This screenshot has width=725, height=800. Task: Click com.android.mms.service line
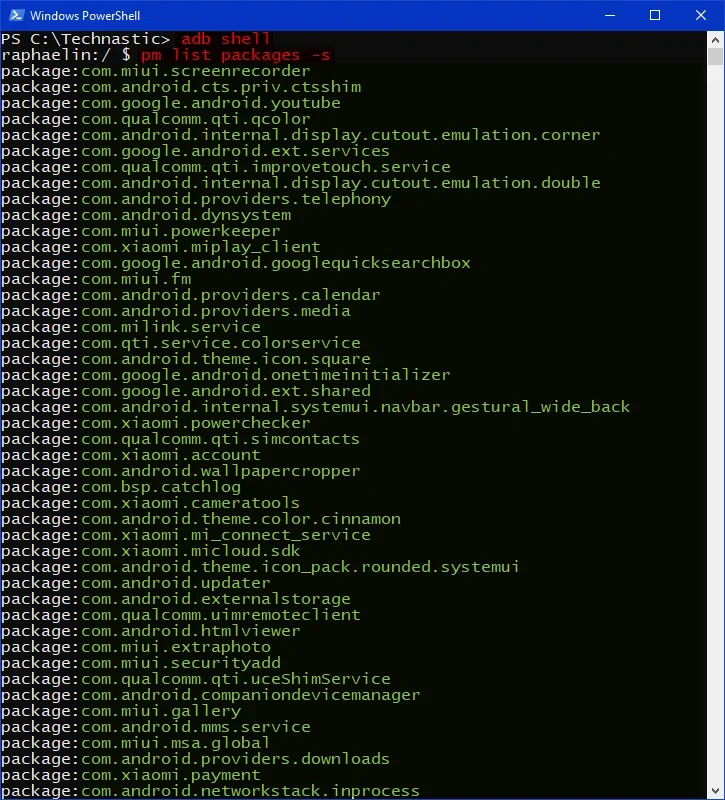pos(156,727)
